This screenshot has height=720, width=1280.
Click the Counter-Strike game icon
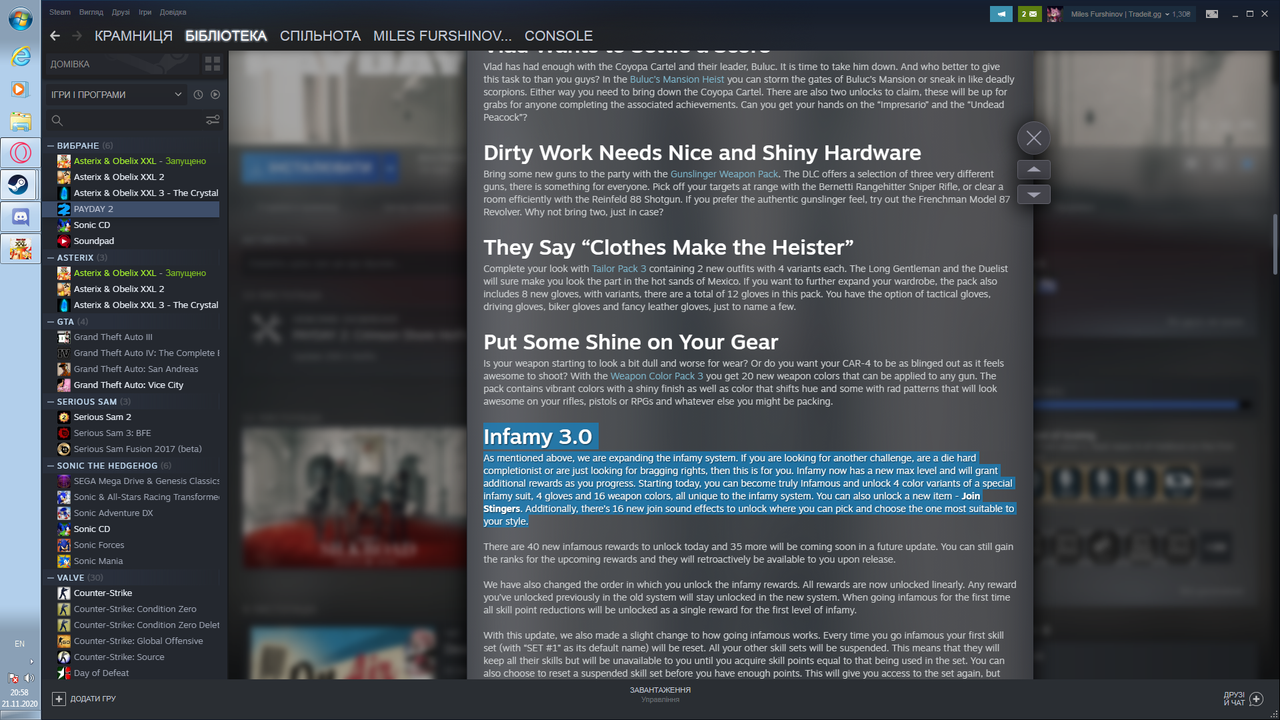click(64, 593)
